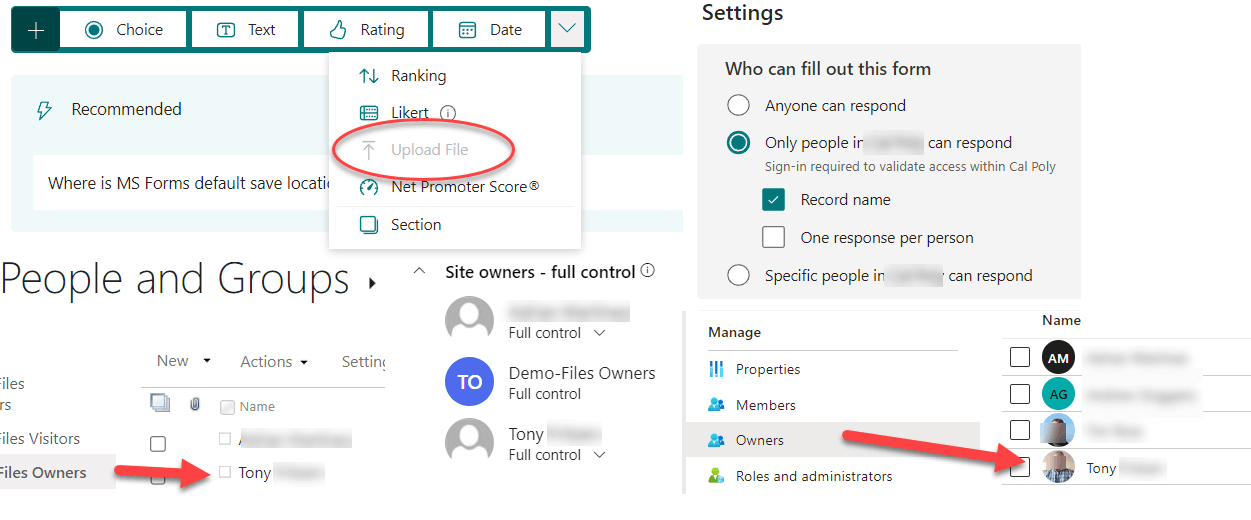Tick the checkbox beside the AM avatar
This screenshot has width=1251, height=520.
point(1019,357)
